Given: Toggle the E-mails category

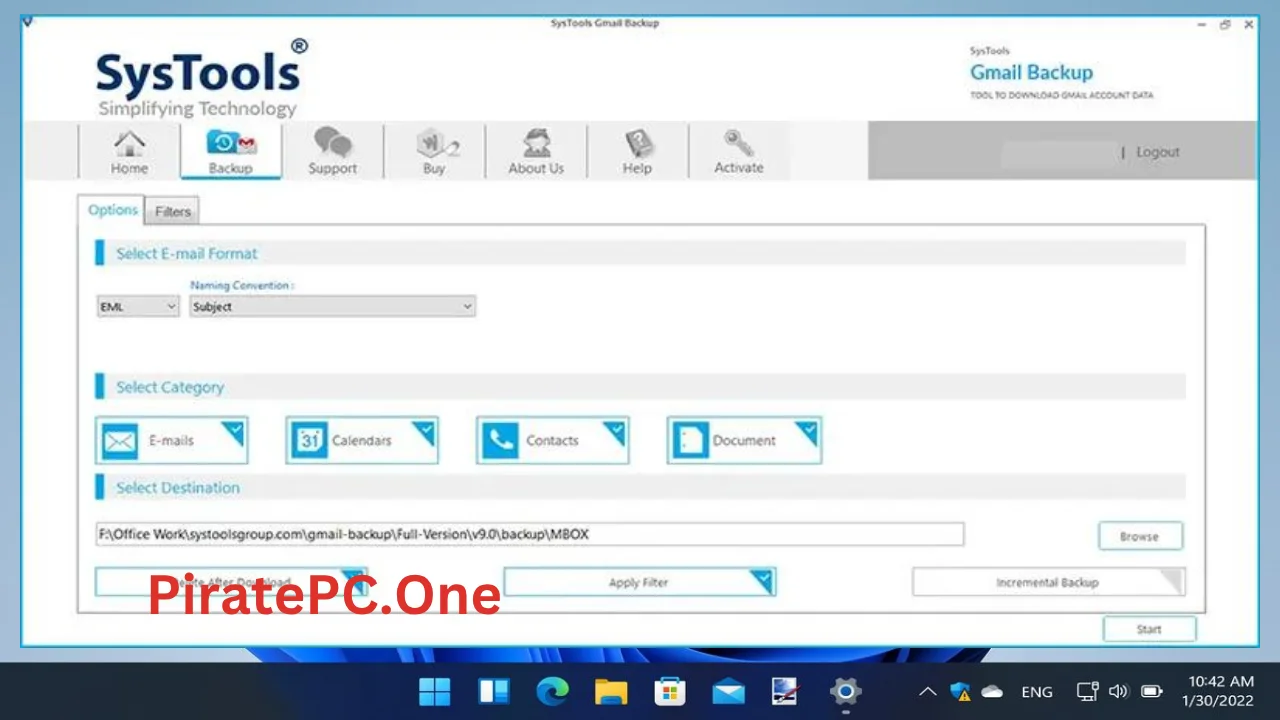Looking at the screenshot, I should [x=172, y=440].
